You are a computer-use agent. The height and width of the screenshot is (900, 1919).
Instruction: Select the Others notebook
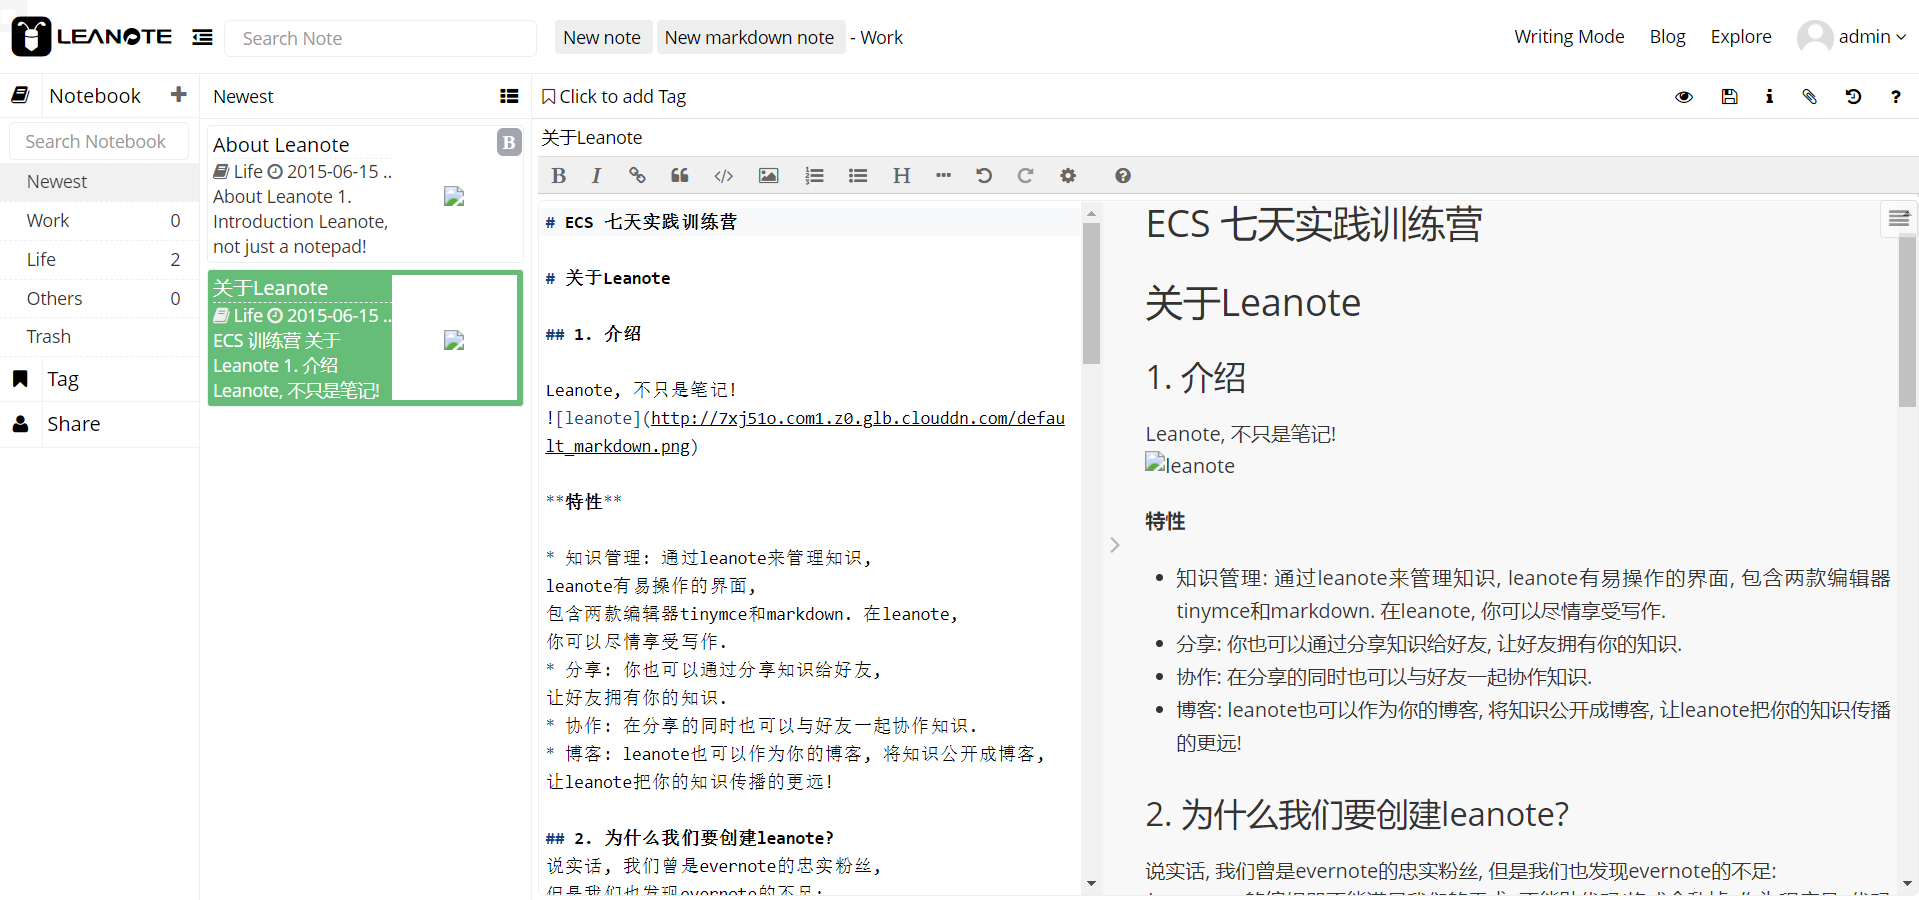click(x=99, y=298)
